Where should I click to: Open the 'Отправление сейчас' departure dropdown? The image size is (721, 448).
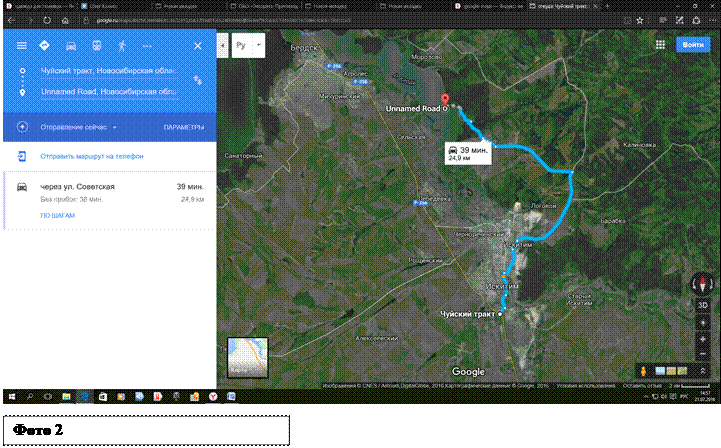pos(78,127)
